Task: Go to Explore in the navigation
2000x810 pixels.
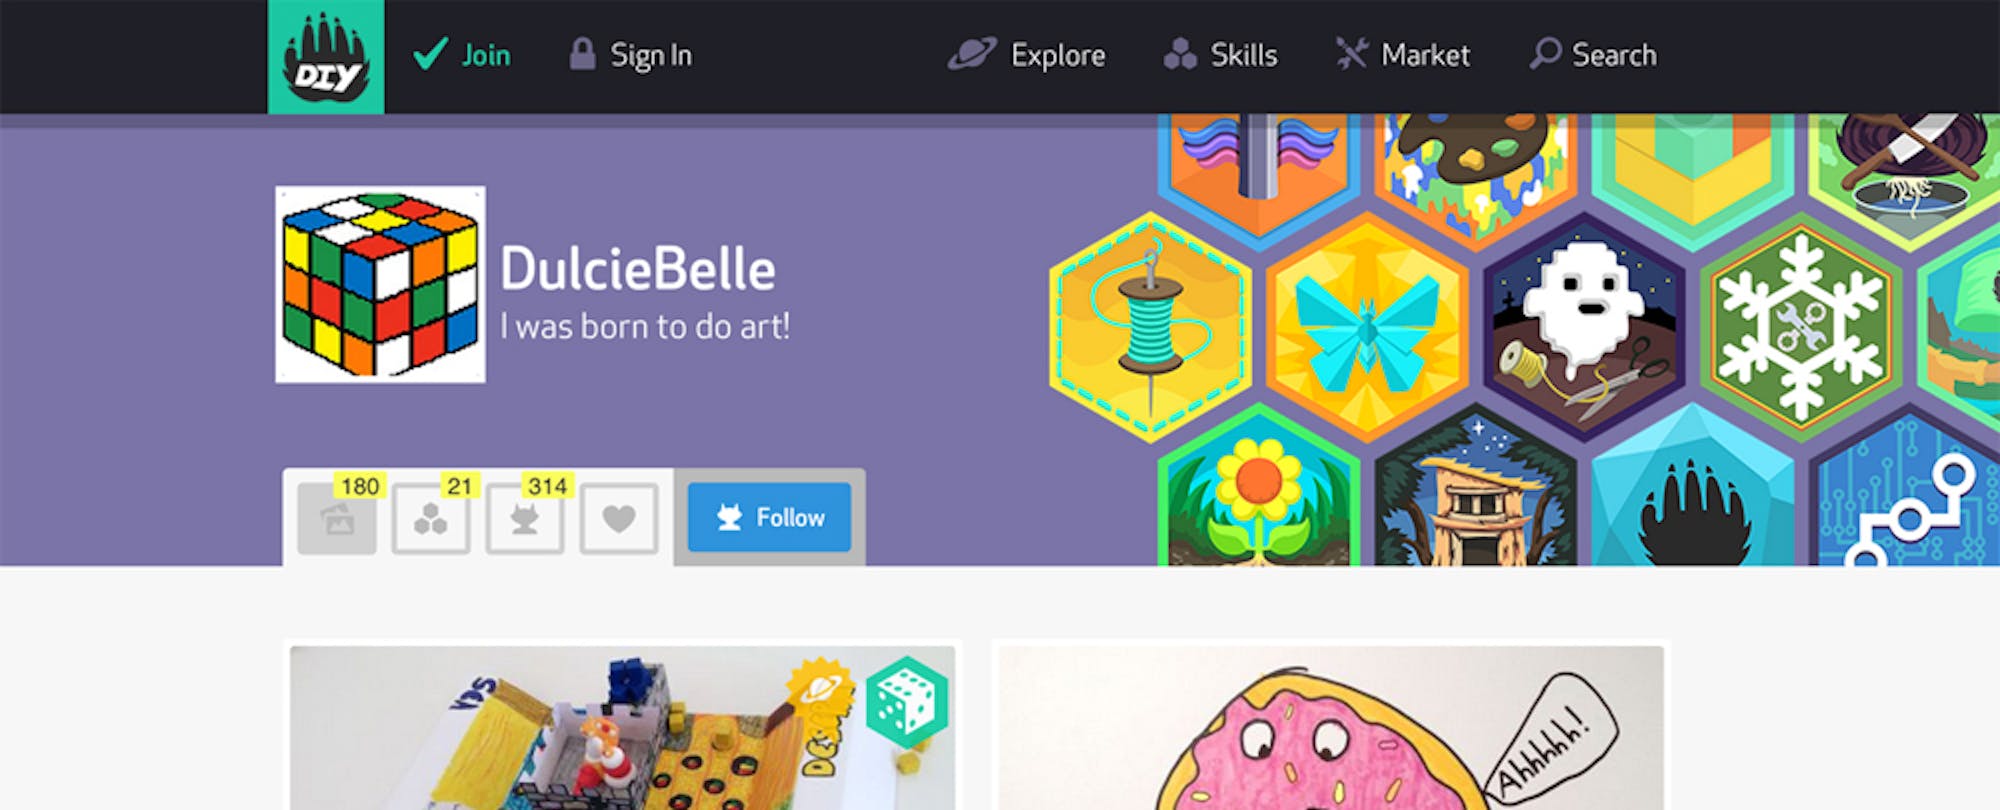Action: coord(1027,55)
